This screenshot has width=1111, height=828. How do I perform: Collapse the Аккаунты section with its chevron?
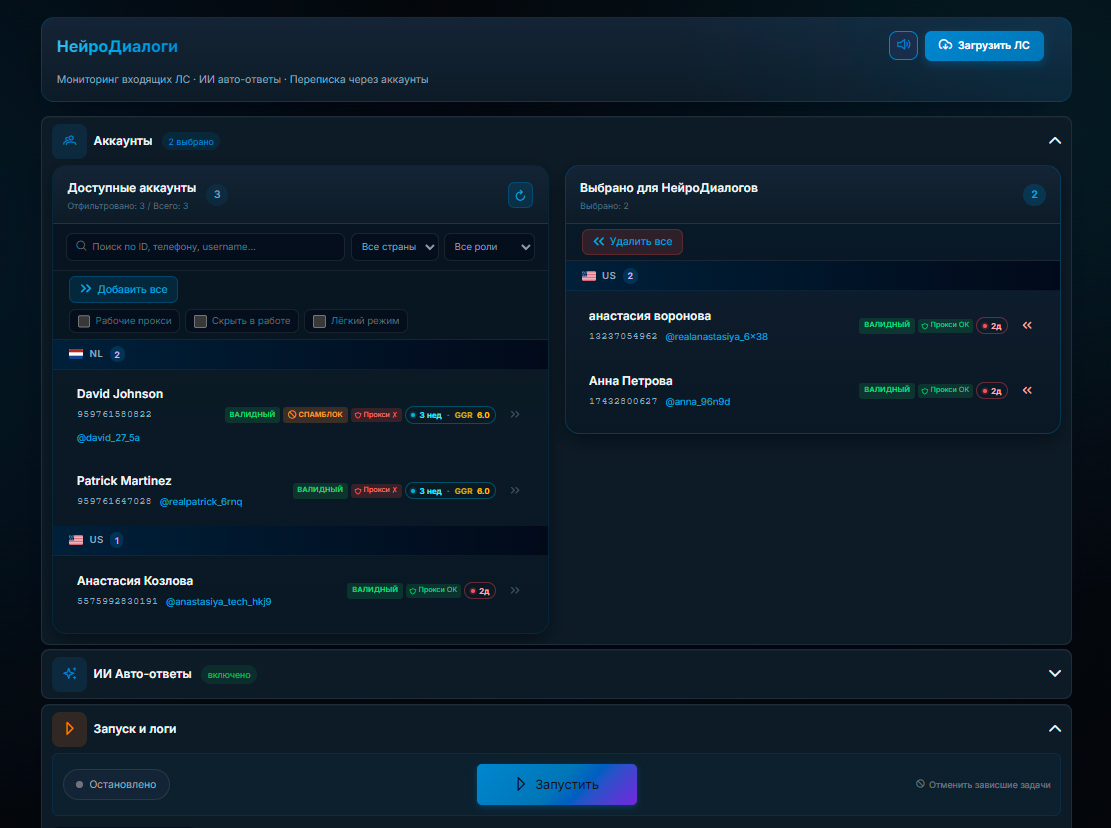(1054, 141)
